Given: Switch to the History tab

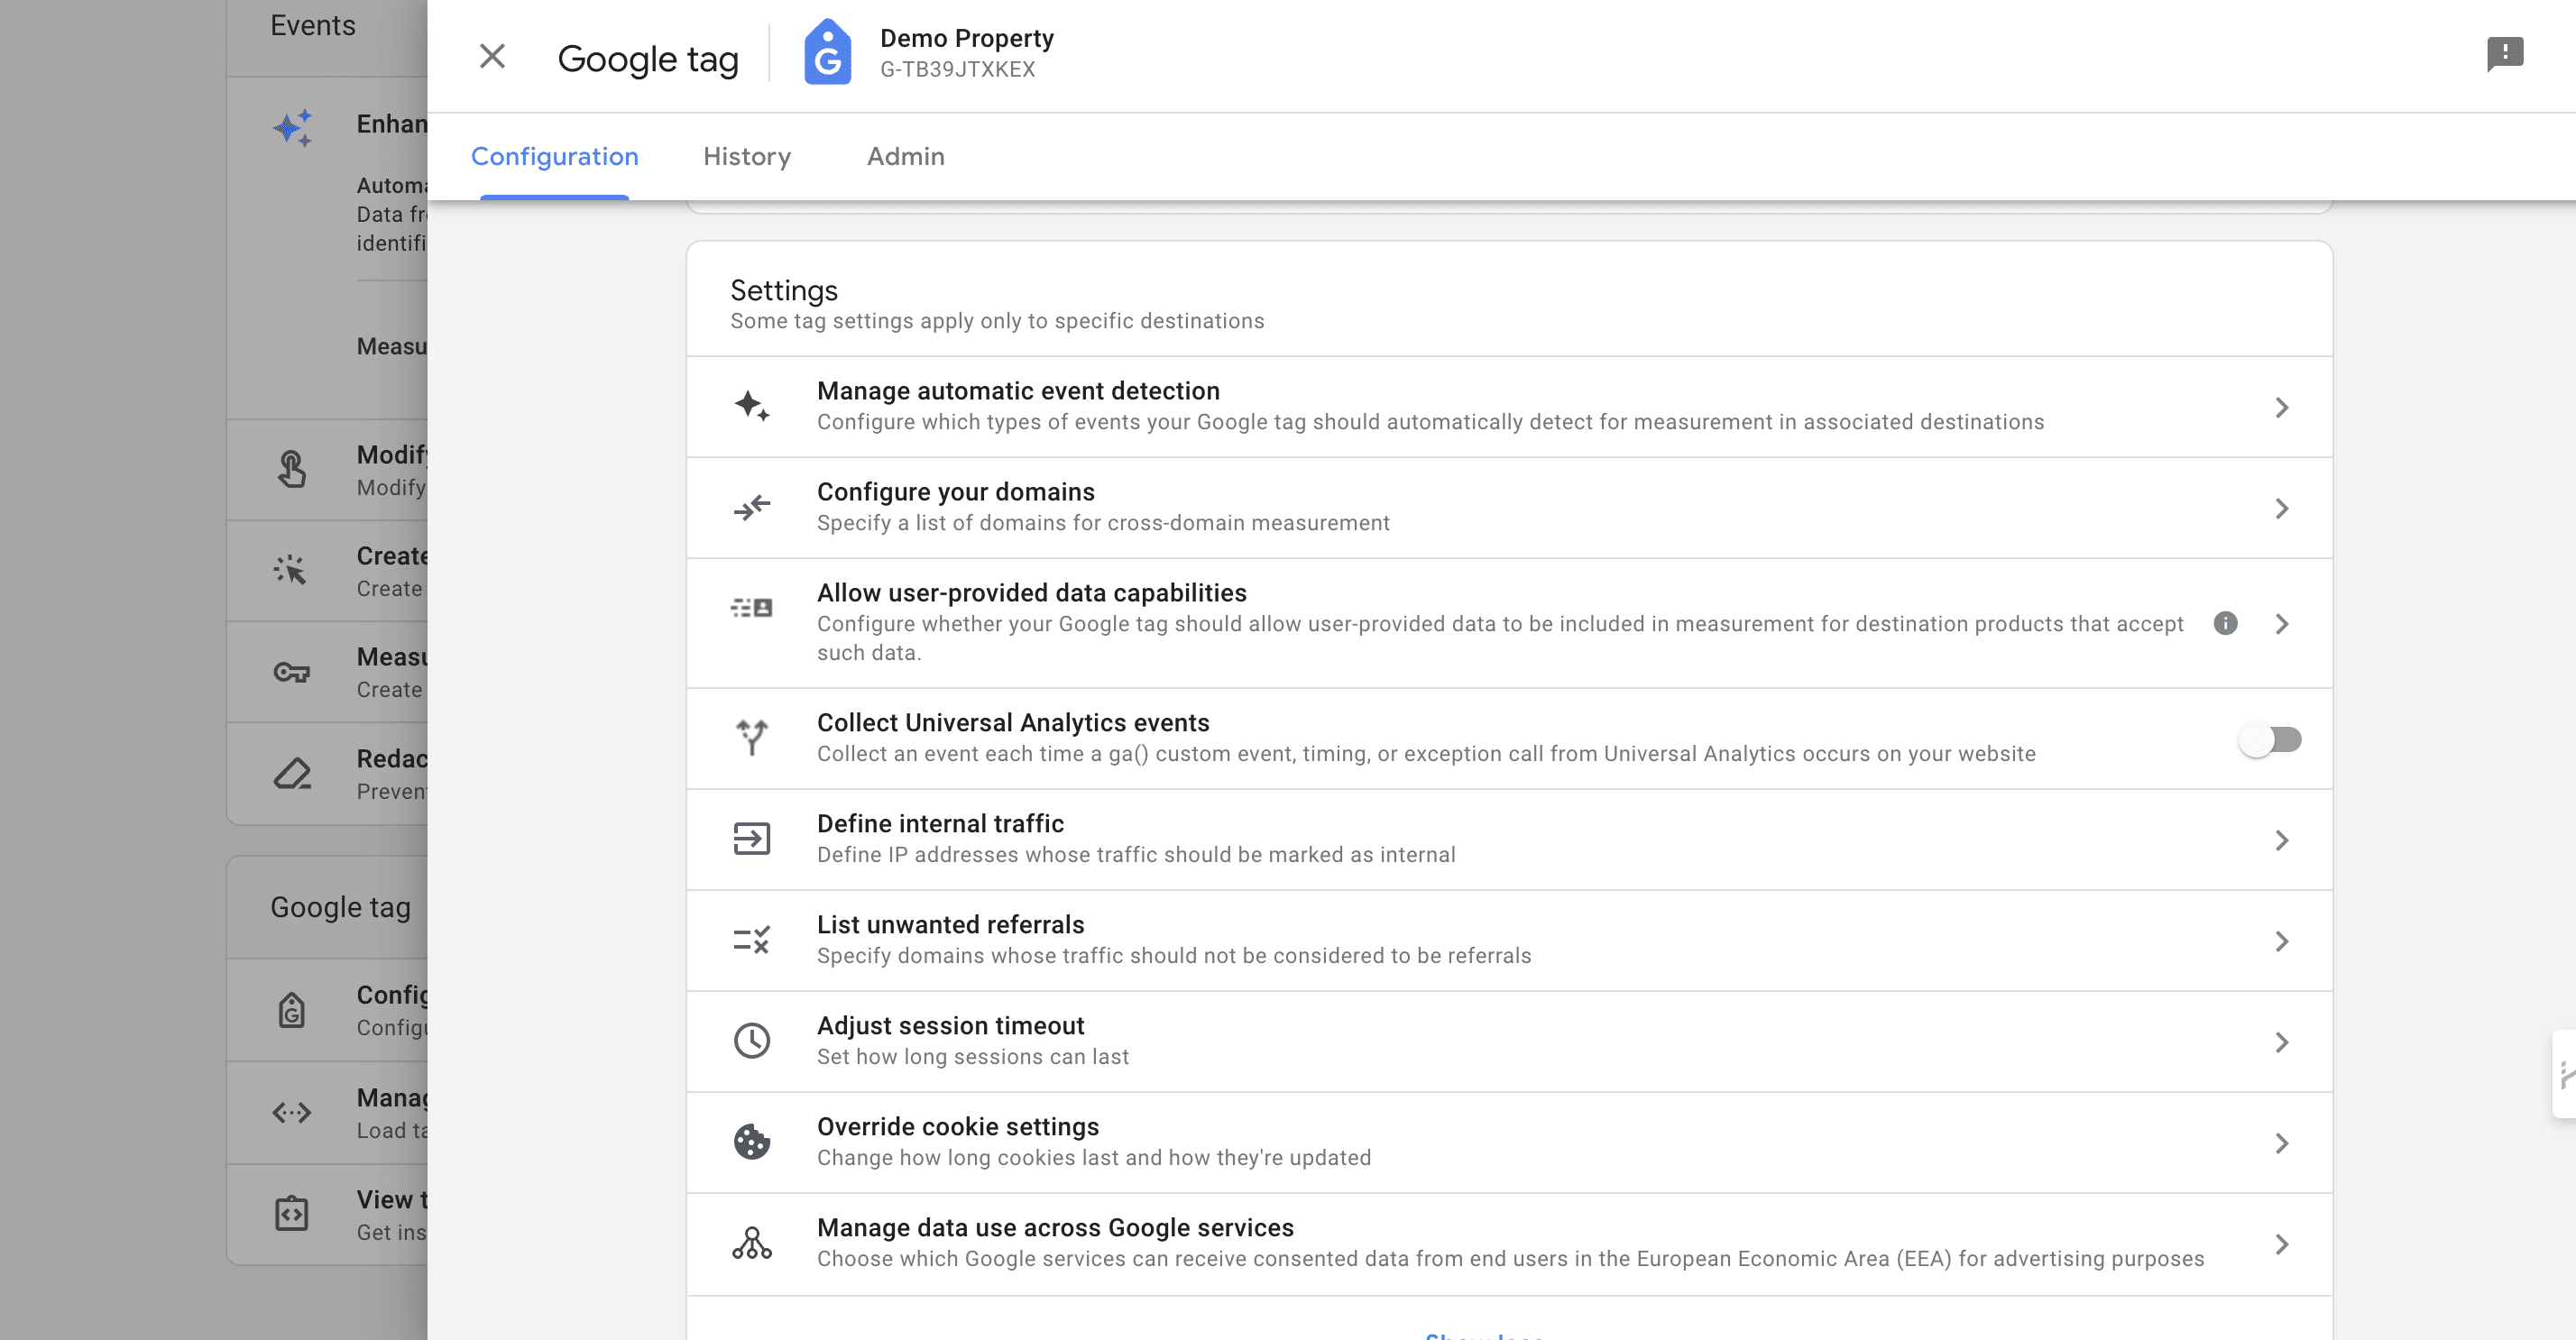Looking at the screenshot, I should [x=747, y=156].
